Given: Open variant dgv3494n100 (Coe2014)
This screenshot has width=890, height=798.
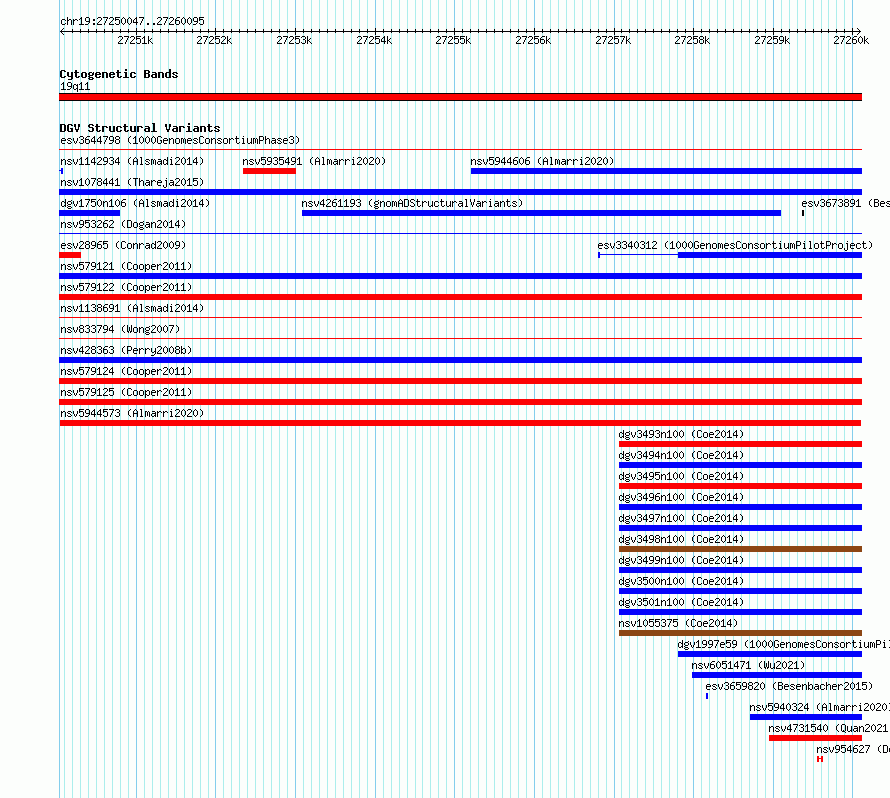Looking at the screenshot, I should pos(681,455).
